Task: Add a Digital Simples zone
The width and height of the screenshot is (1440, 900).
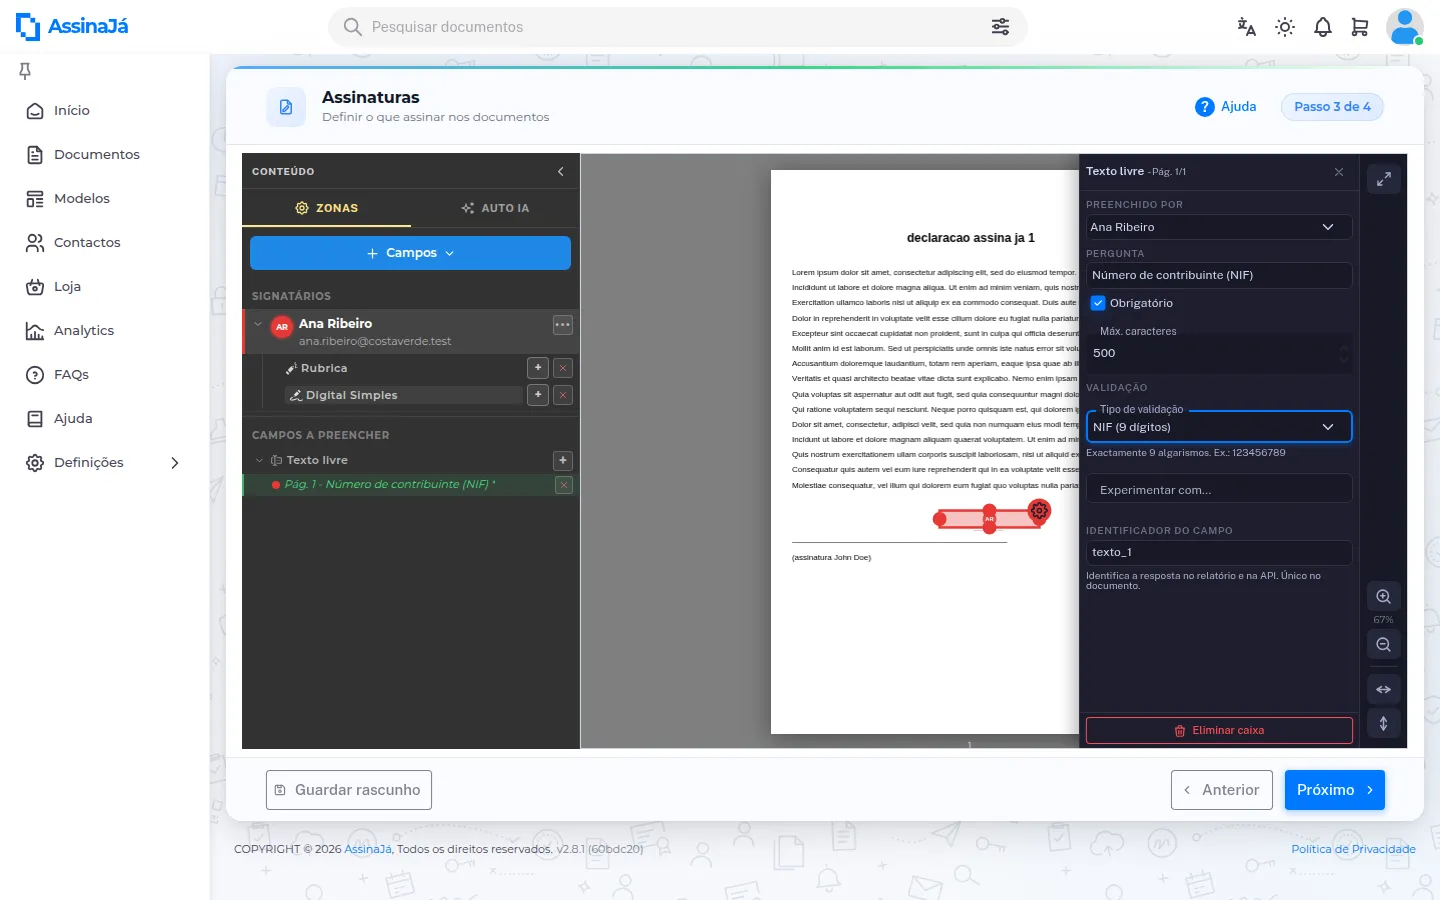Action: pyautogui.click(x=538, y=395)
